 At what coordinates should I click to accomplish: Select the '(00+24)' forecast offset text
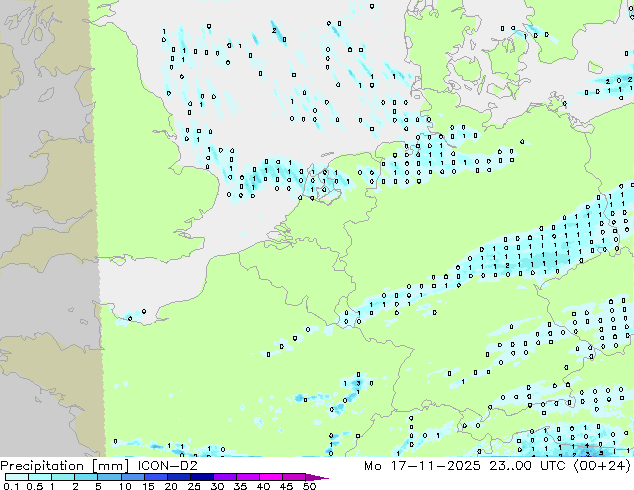pos(602,466)
